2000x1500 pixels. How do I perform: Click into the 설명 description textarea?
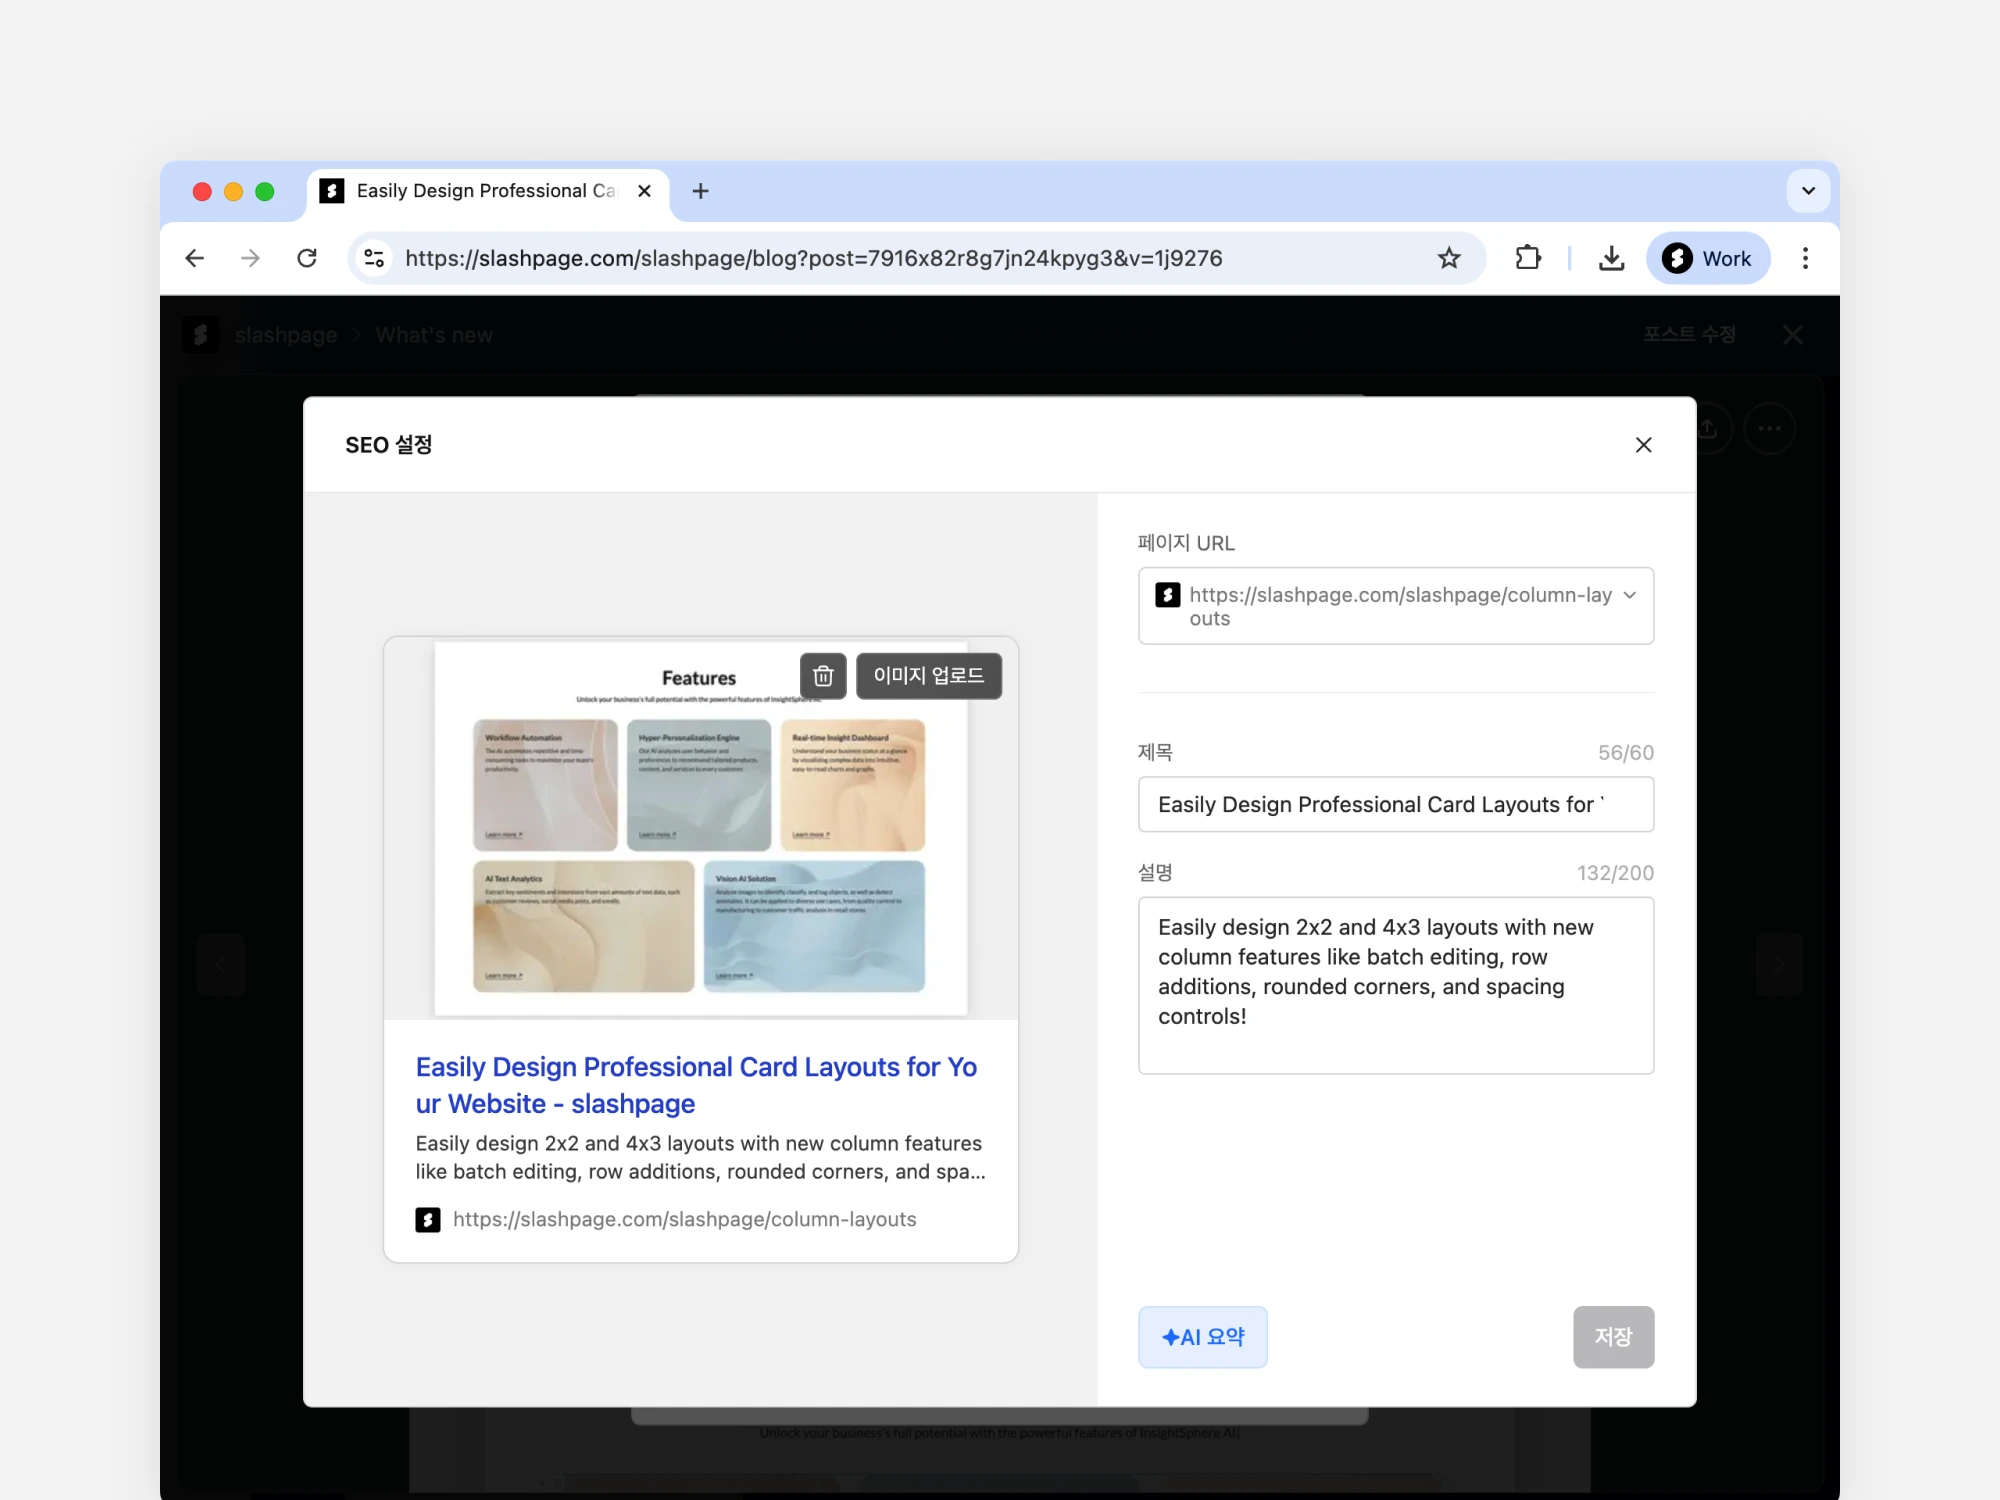pos(1395,985)
